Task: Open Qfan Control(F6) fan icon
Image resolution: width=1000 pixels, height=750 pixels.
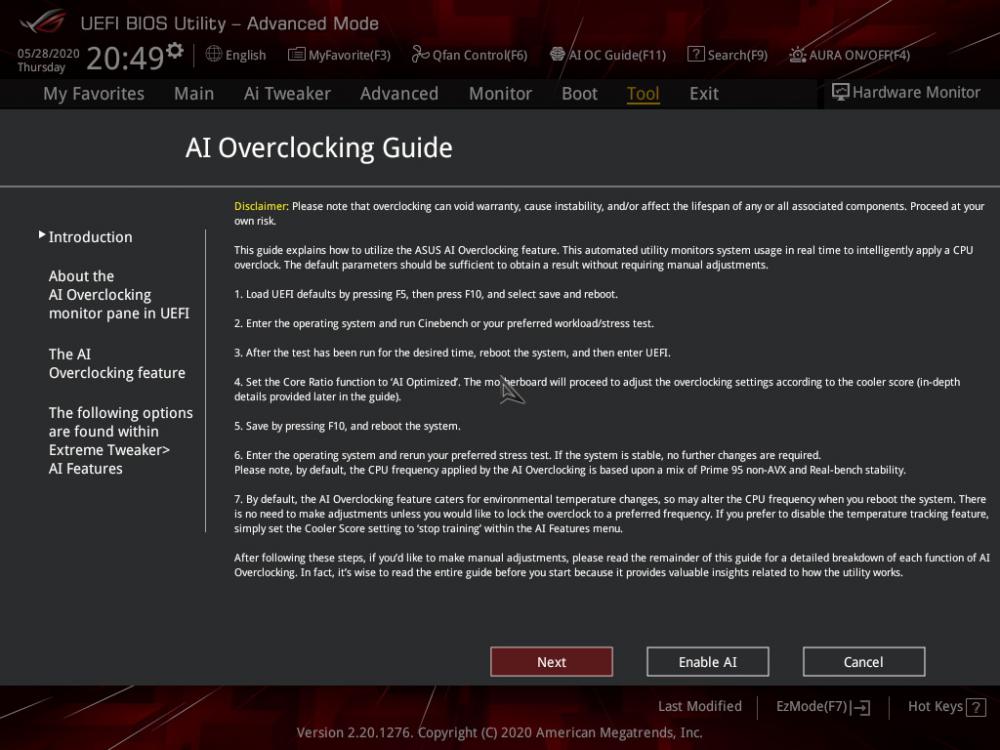Action: (420, 55)
